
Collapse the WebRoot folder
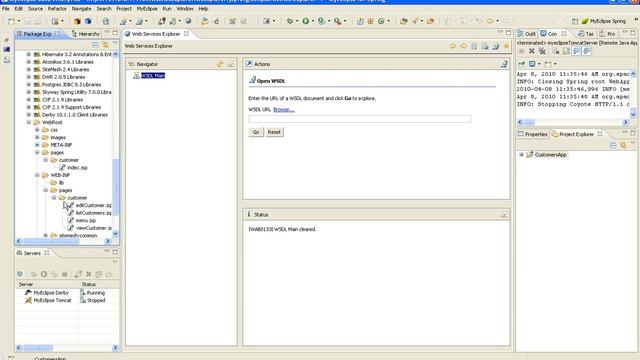pos(29,122)
